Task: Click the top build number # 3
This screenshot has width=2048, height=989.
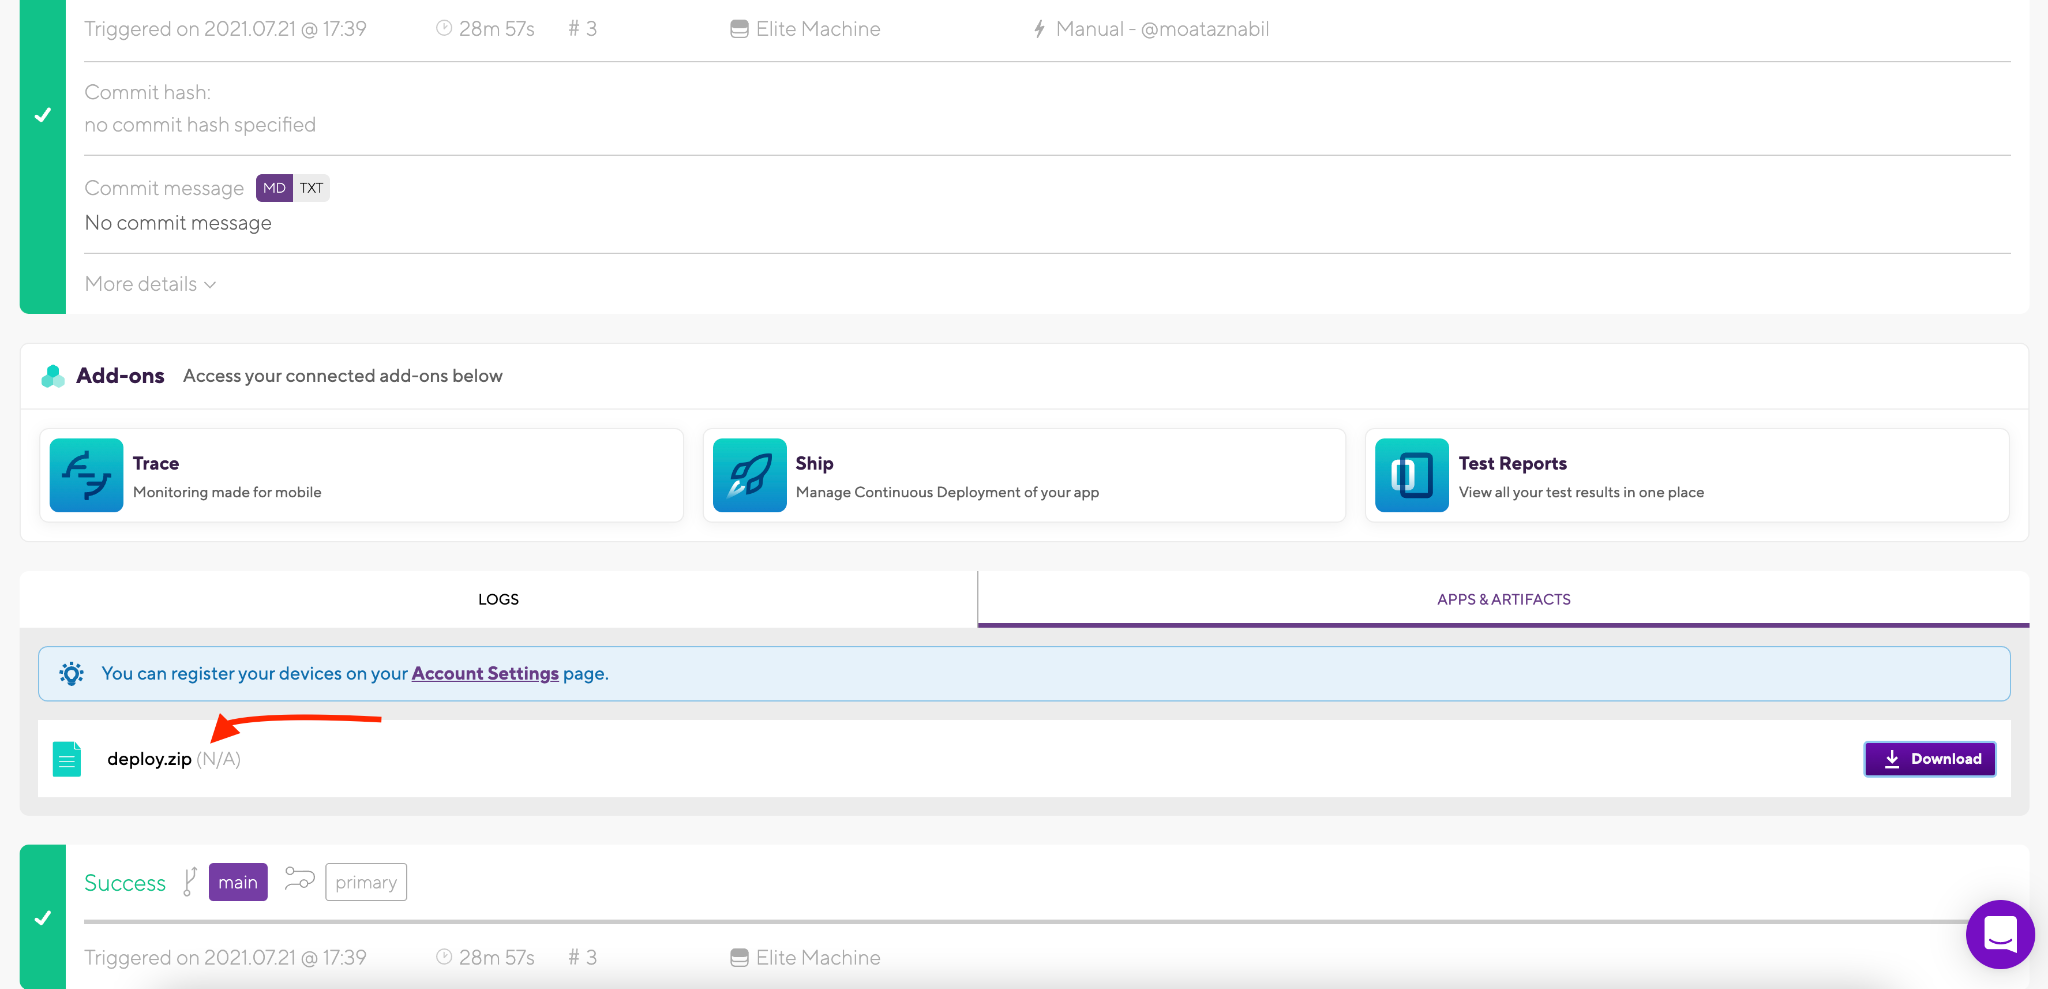Action: point(582,29)
